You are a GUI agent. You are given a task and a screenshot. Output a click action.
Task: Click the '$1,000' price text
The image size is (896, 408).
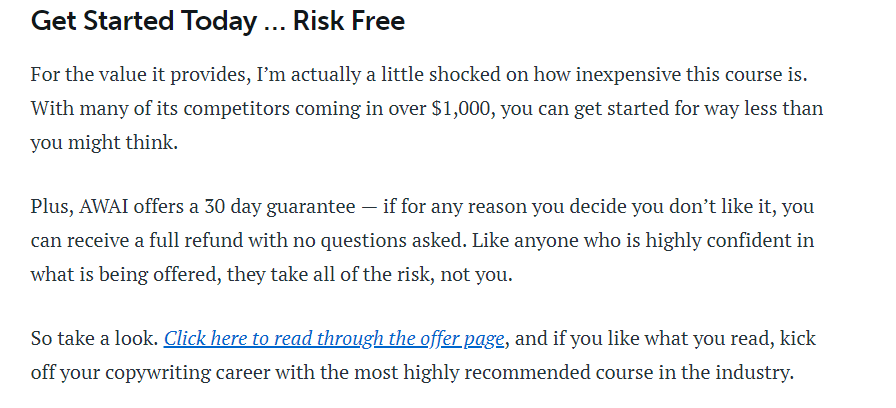click(462, 109)
